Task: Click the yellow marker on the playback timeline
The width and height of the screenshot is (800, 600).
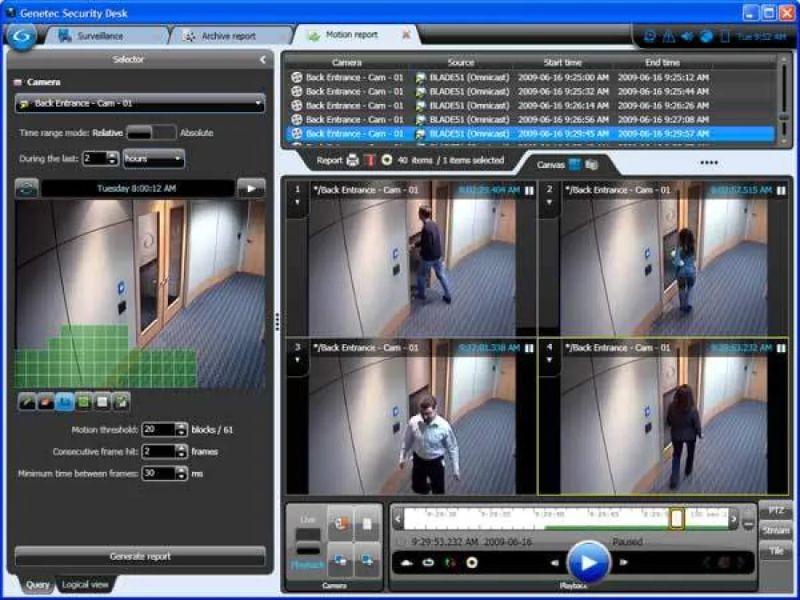Action: coord(675,519)
